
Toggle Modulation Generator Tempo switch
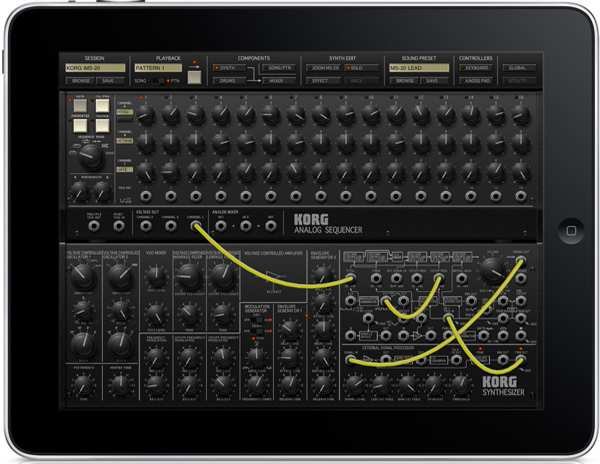tap(258, 331)
